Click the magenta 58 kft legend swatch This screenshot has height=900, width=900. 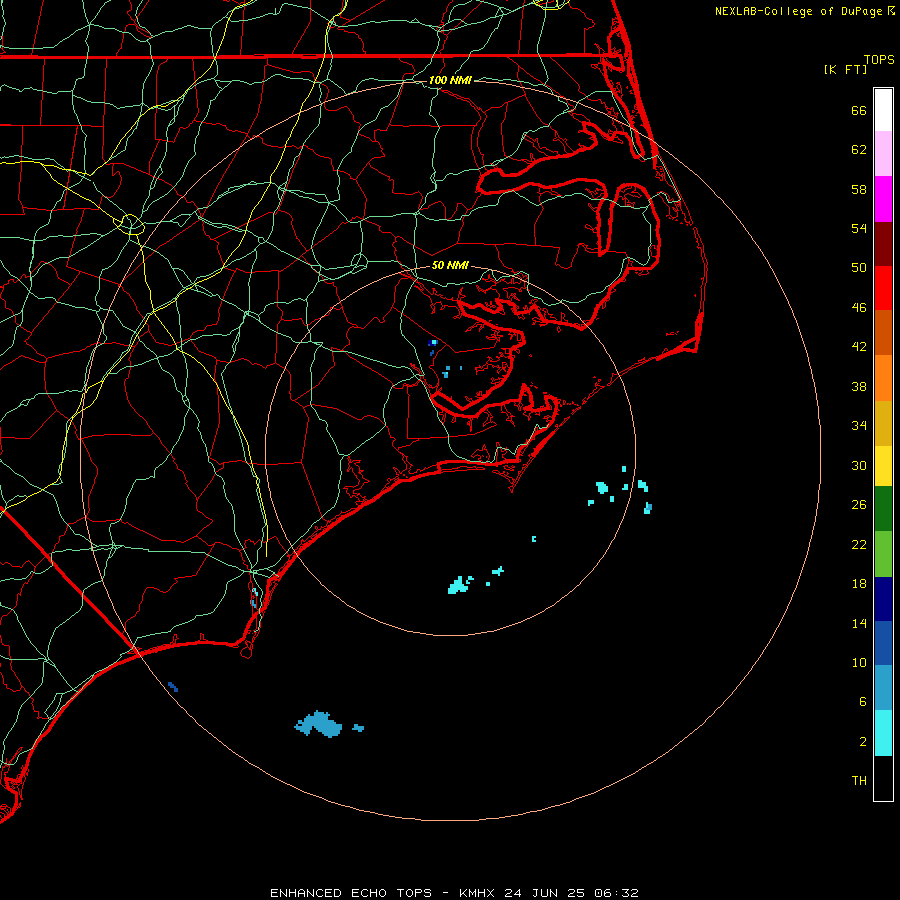[883, 199]
